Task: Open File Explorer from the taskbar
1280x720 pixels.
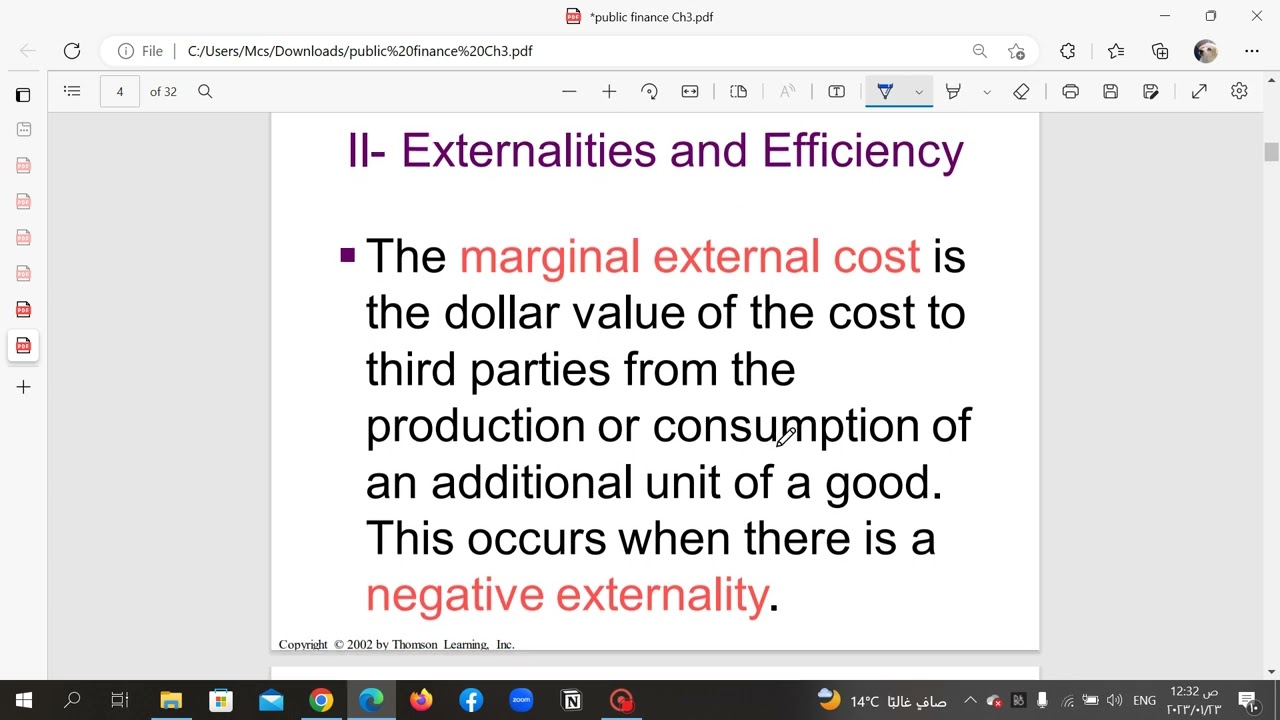Action: pos(171,700)
